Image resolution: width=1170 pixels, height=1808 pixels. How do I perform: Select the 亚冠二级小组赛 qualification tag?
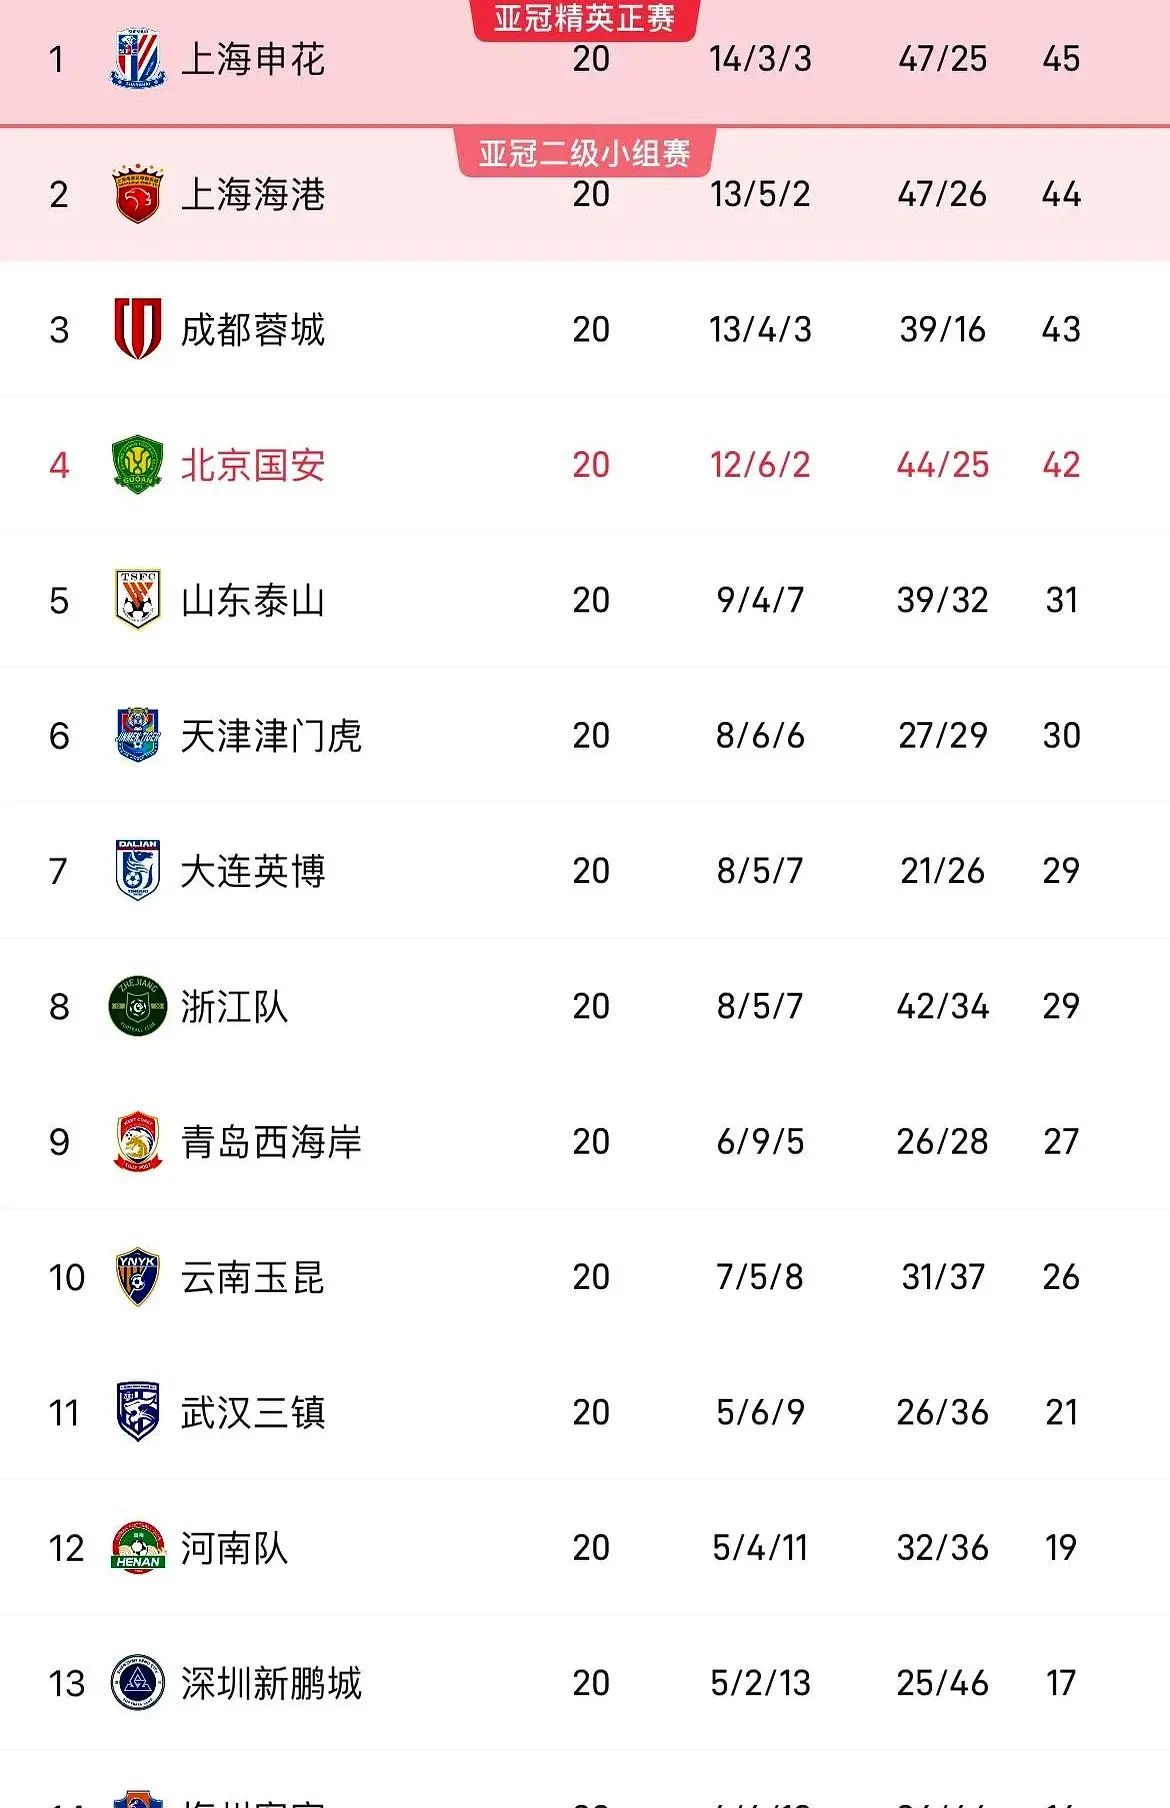pyautogui.click(x=584, y=153)
